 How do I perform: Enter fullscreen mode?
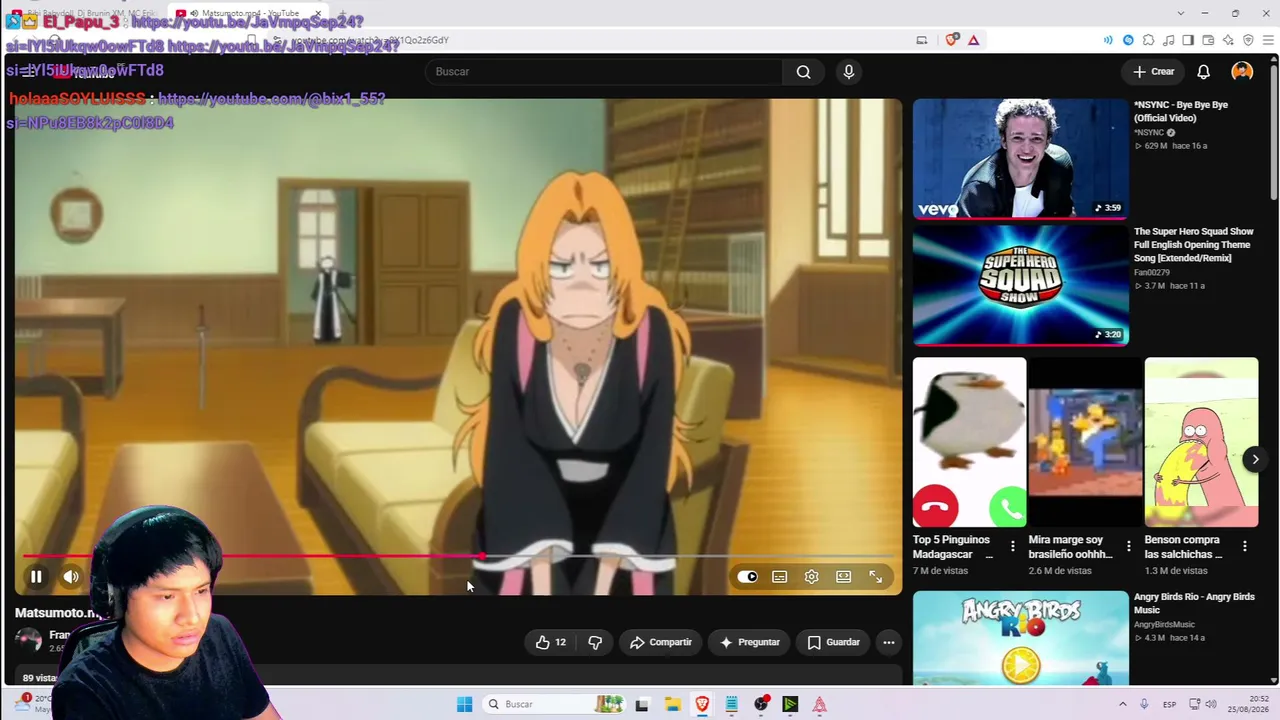[875, 576]
